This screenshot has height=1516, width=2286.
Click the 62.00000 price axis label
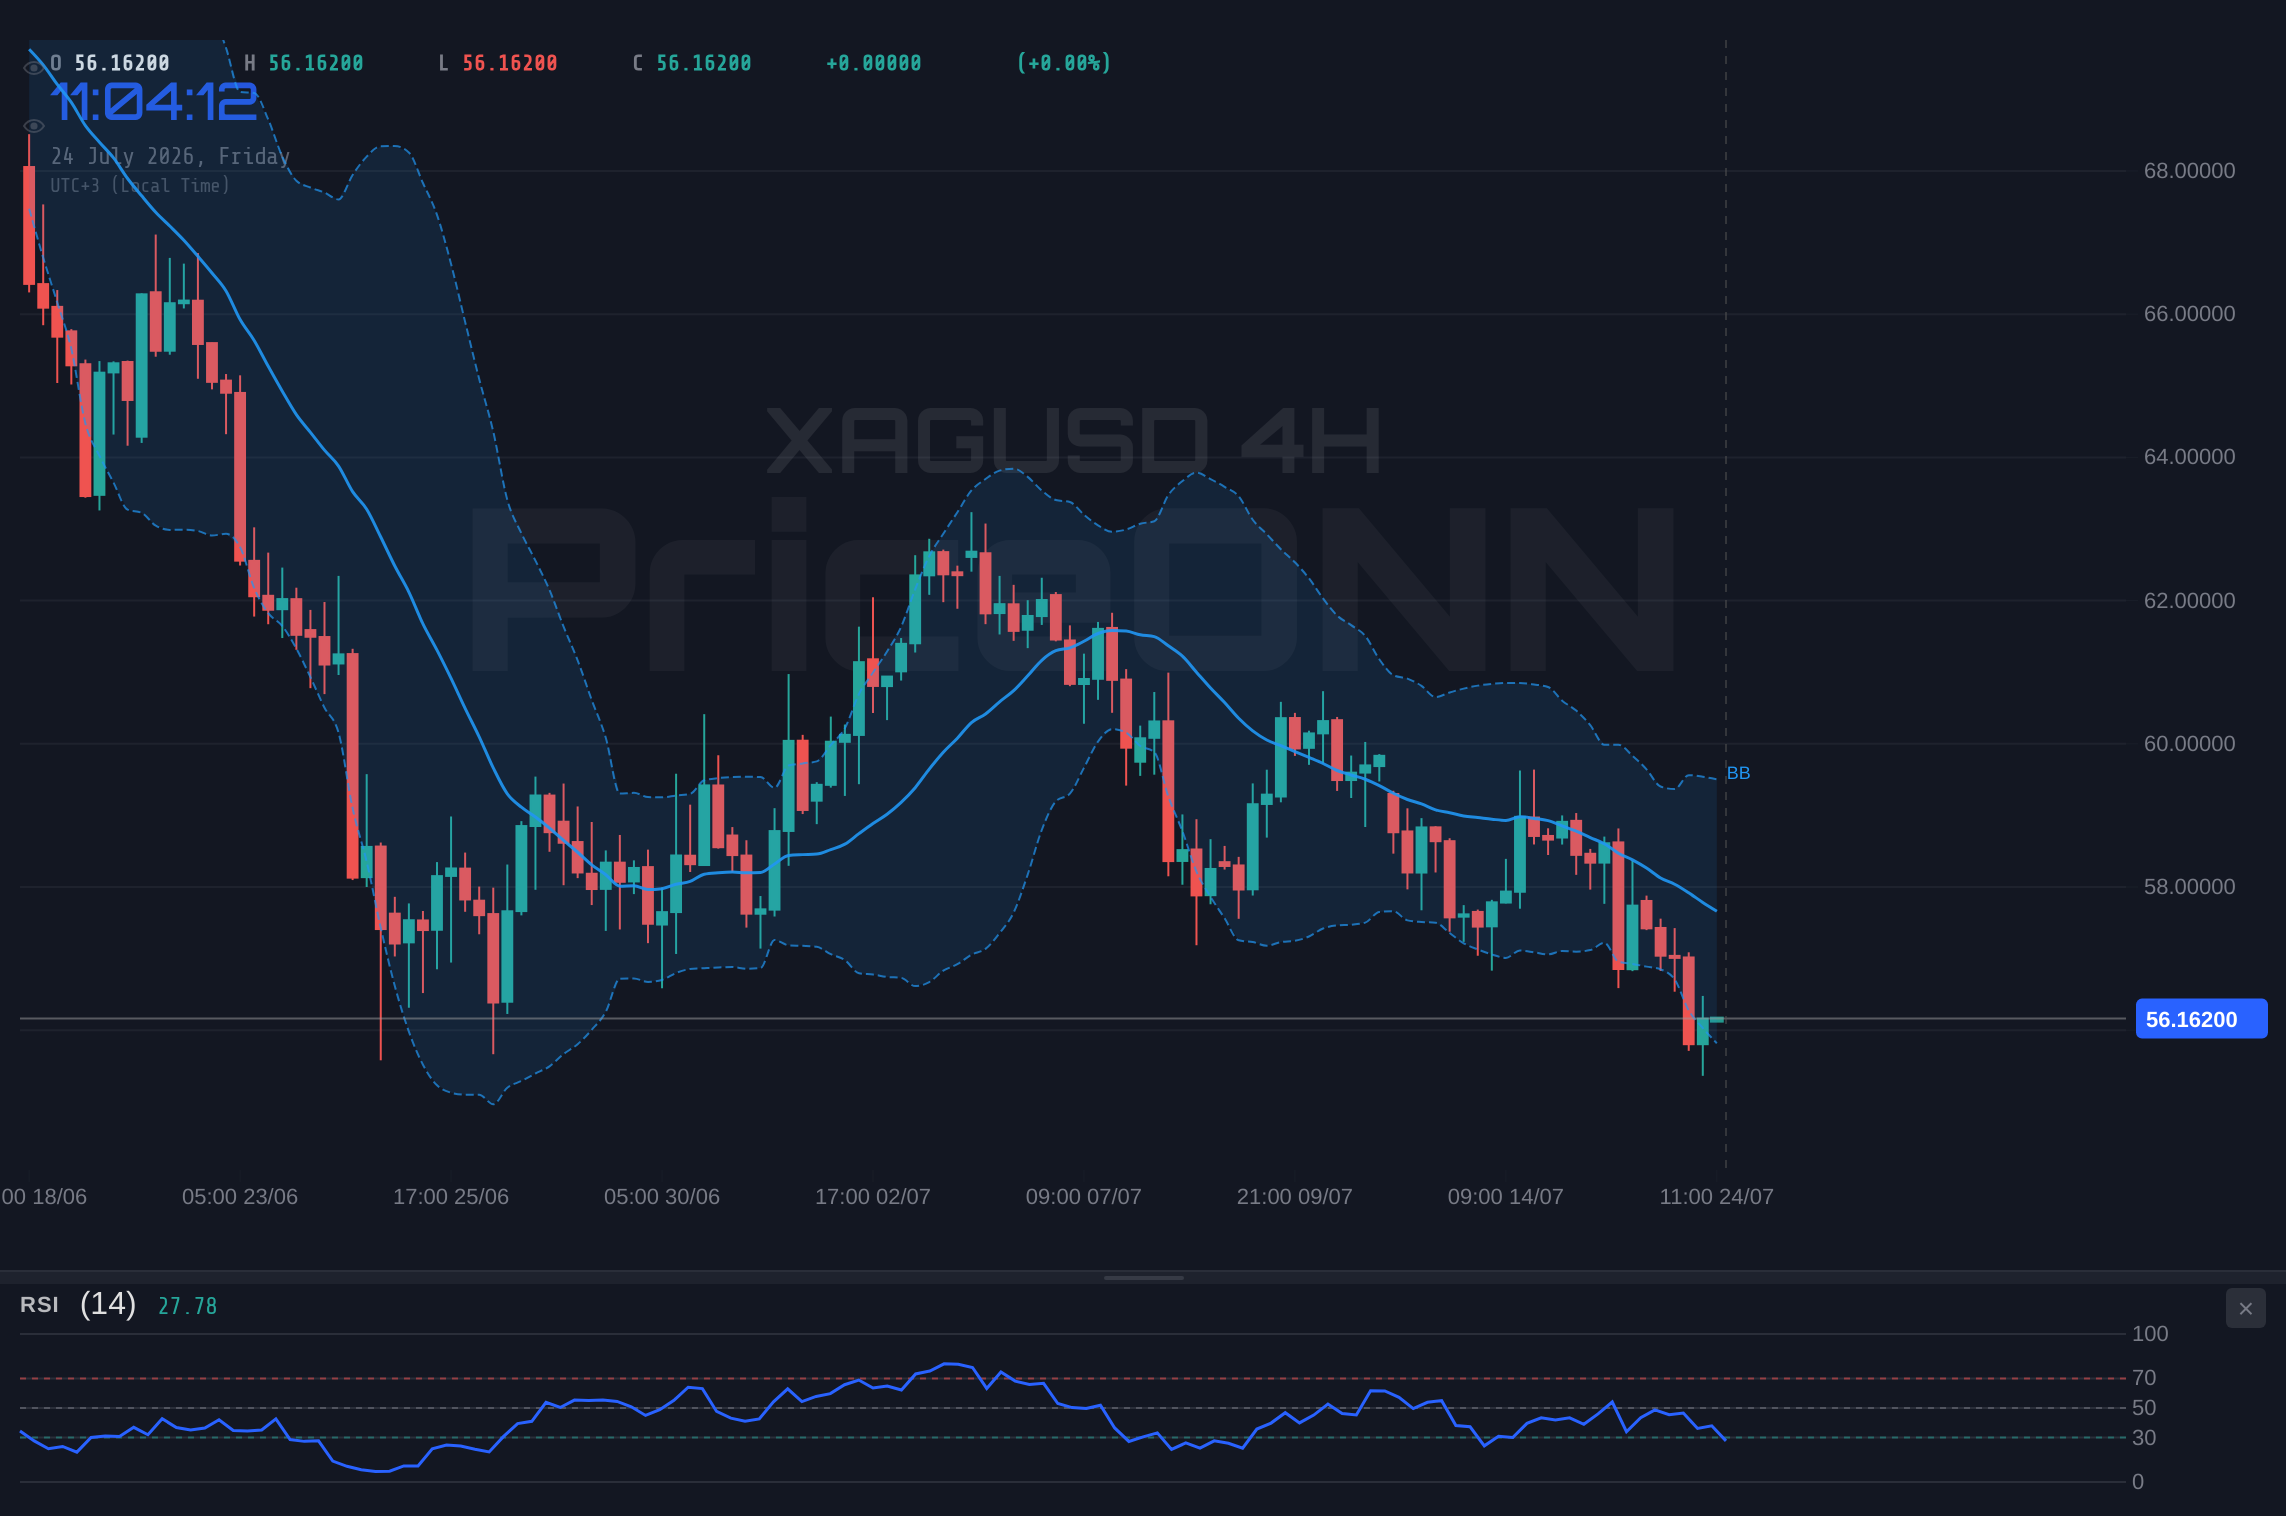2189,601
